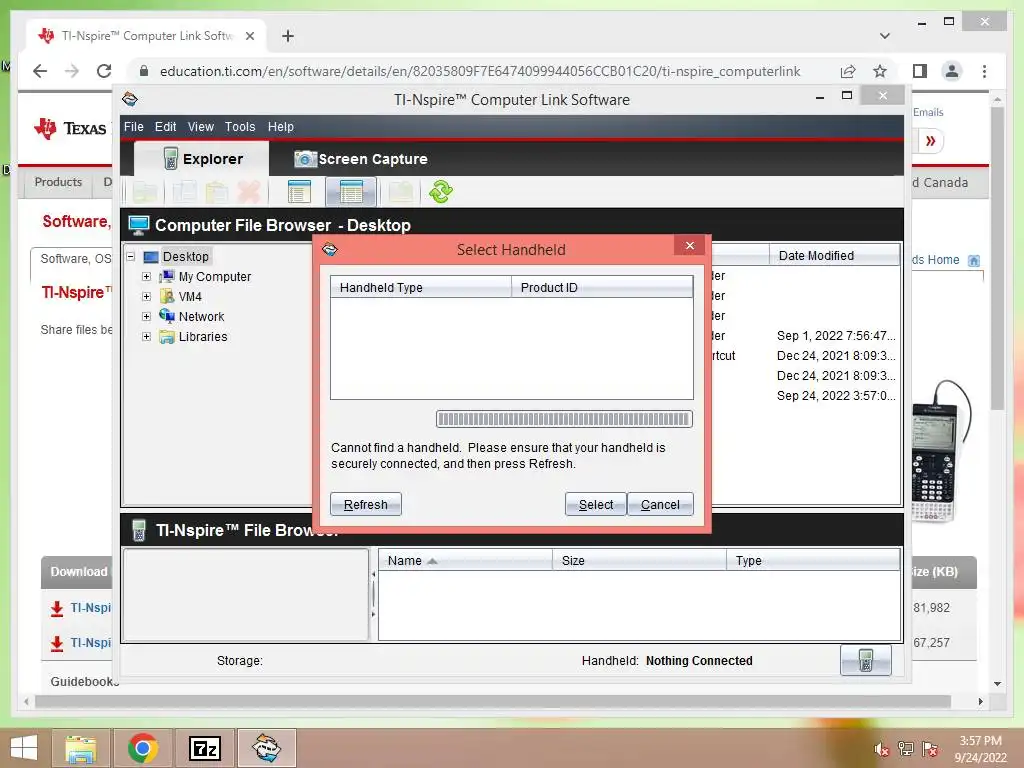Sort the handheld files by Name column
The width and height of the screenshot is (1024, 768).
466,560
